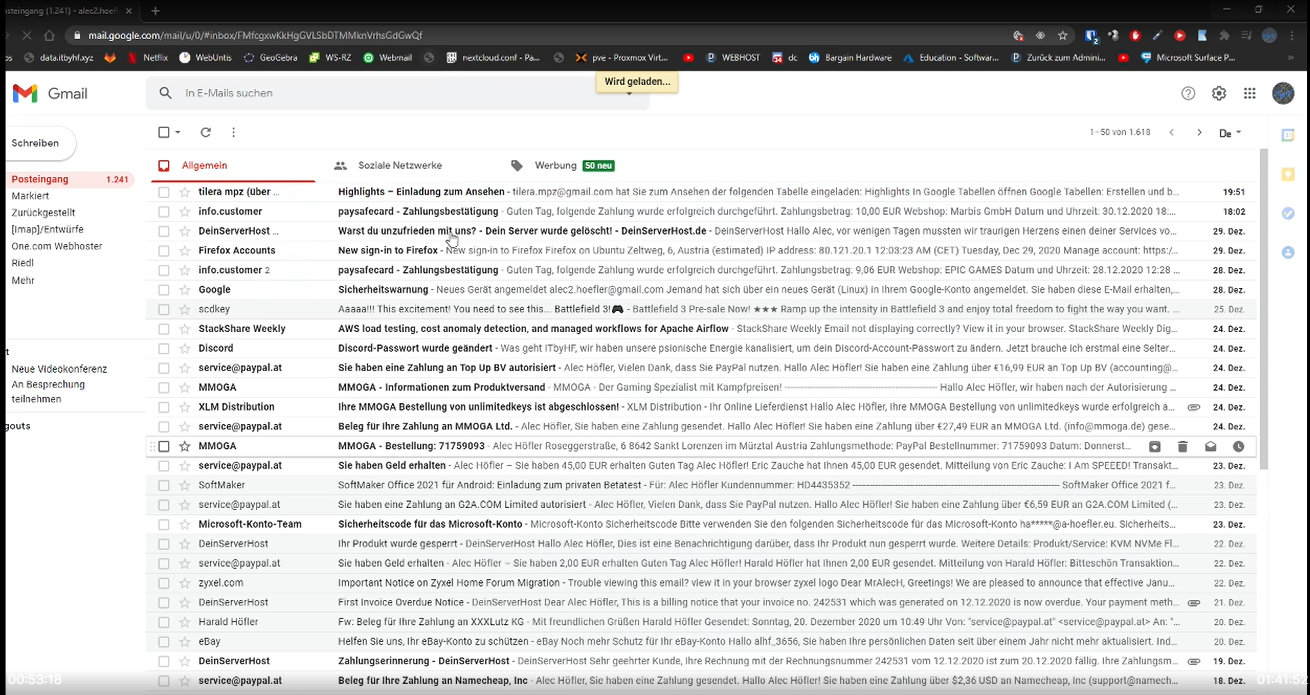Delete the MMOGA Bestellung 71759093 email
Image resolution: width=1310 pixels, height=695 pixels.
(1182, 446)
